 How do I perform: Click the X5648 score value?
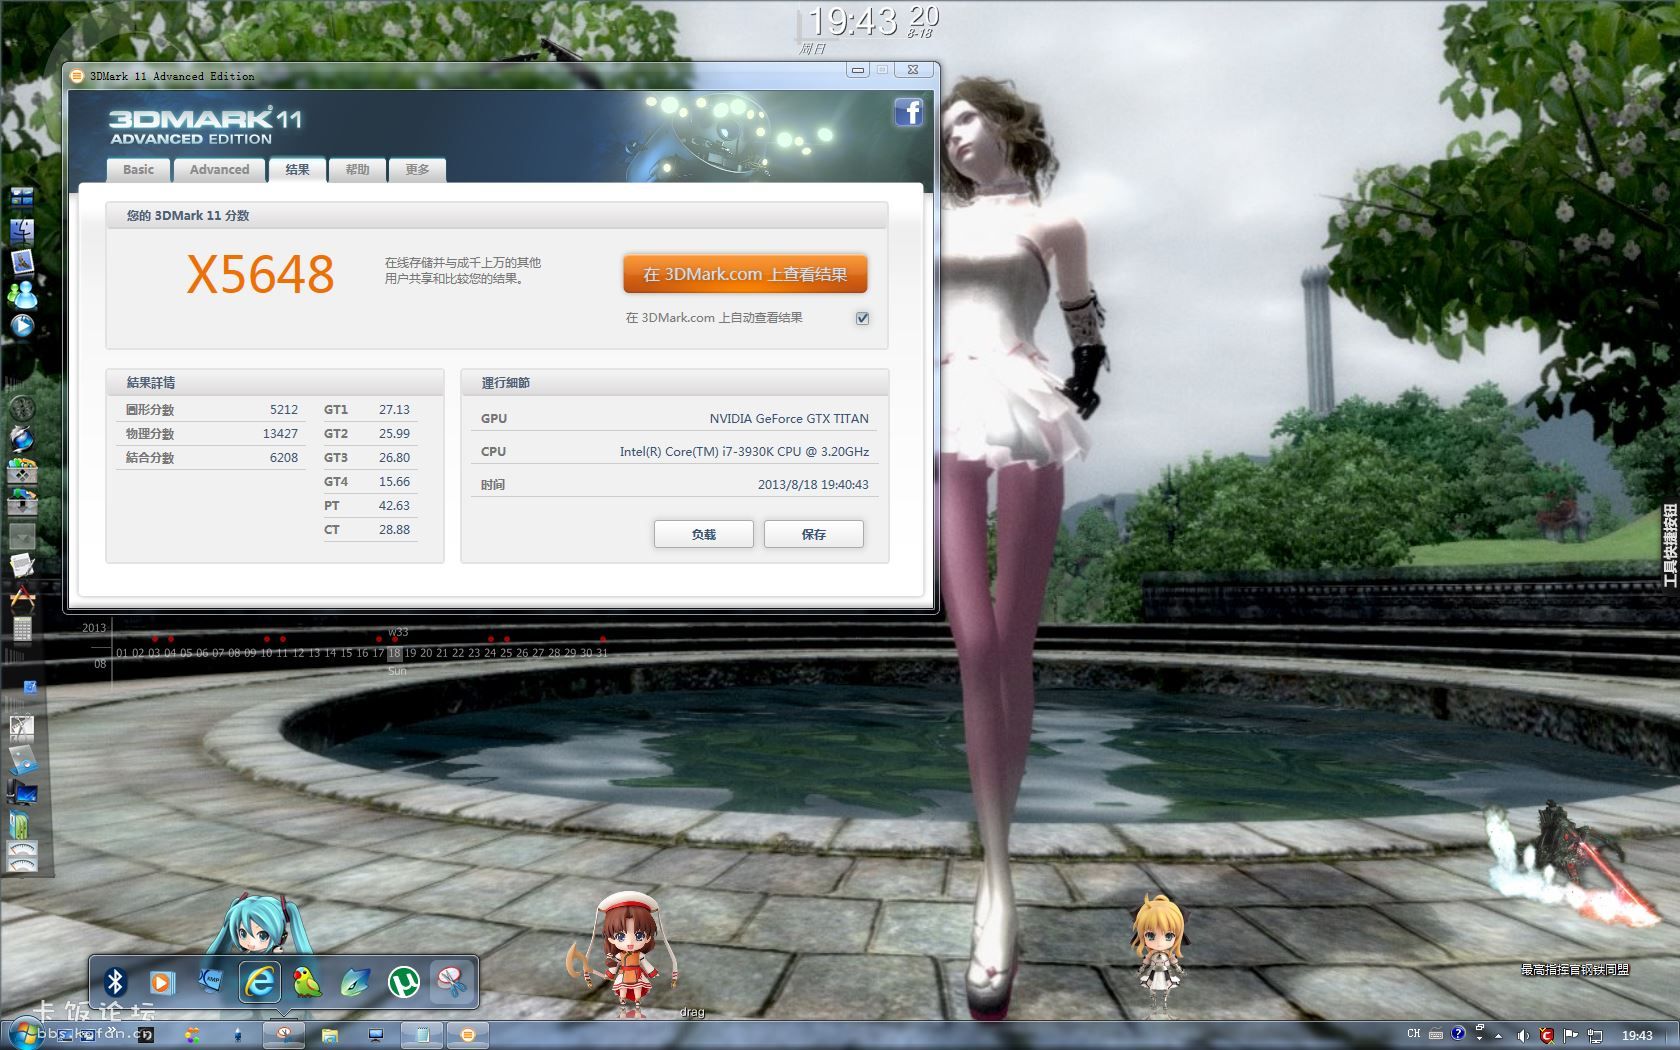pyautogui.click(x=260, y=274)
